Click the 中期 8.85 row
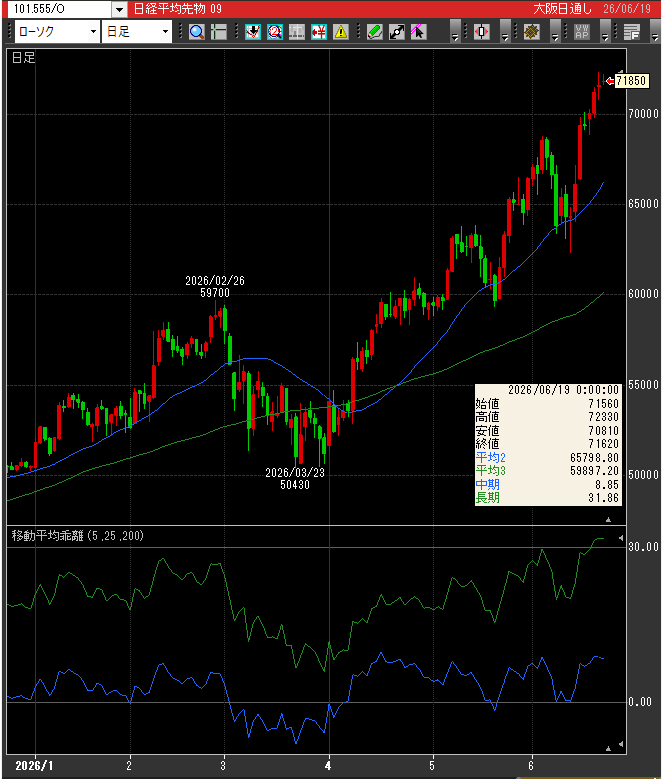This screenshot has width=662, height=779. pyautogui.click(x=547, y=484)
